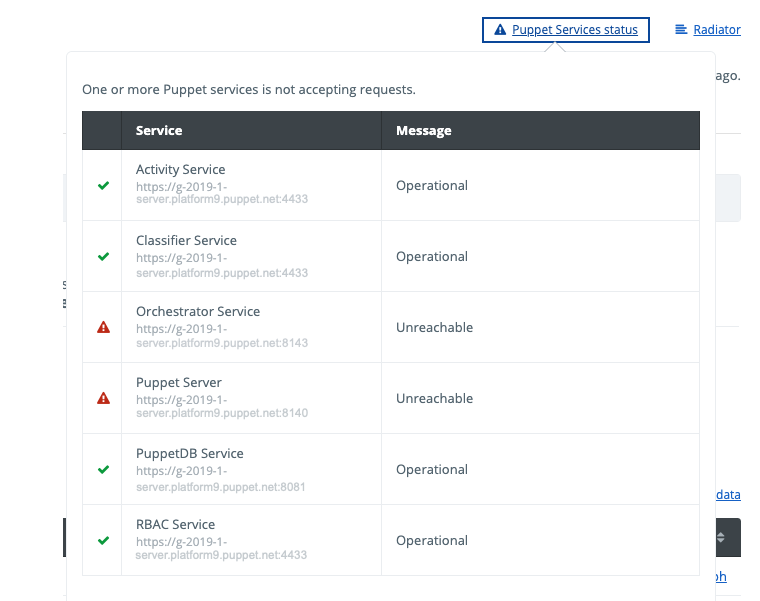The width and height of the screenshot is (760, 601).
Task: Click Operational message for RBAC Service
Action: pyautogui.click(x=431, y=540)
